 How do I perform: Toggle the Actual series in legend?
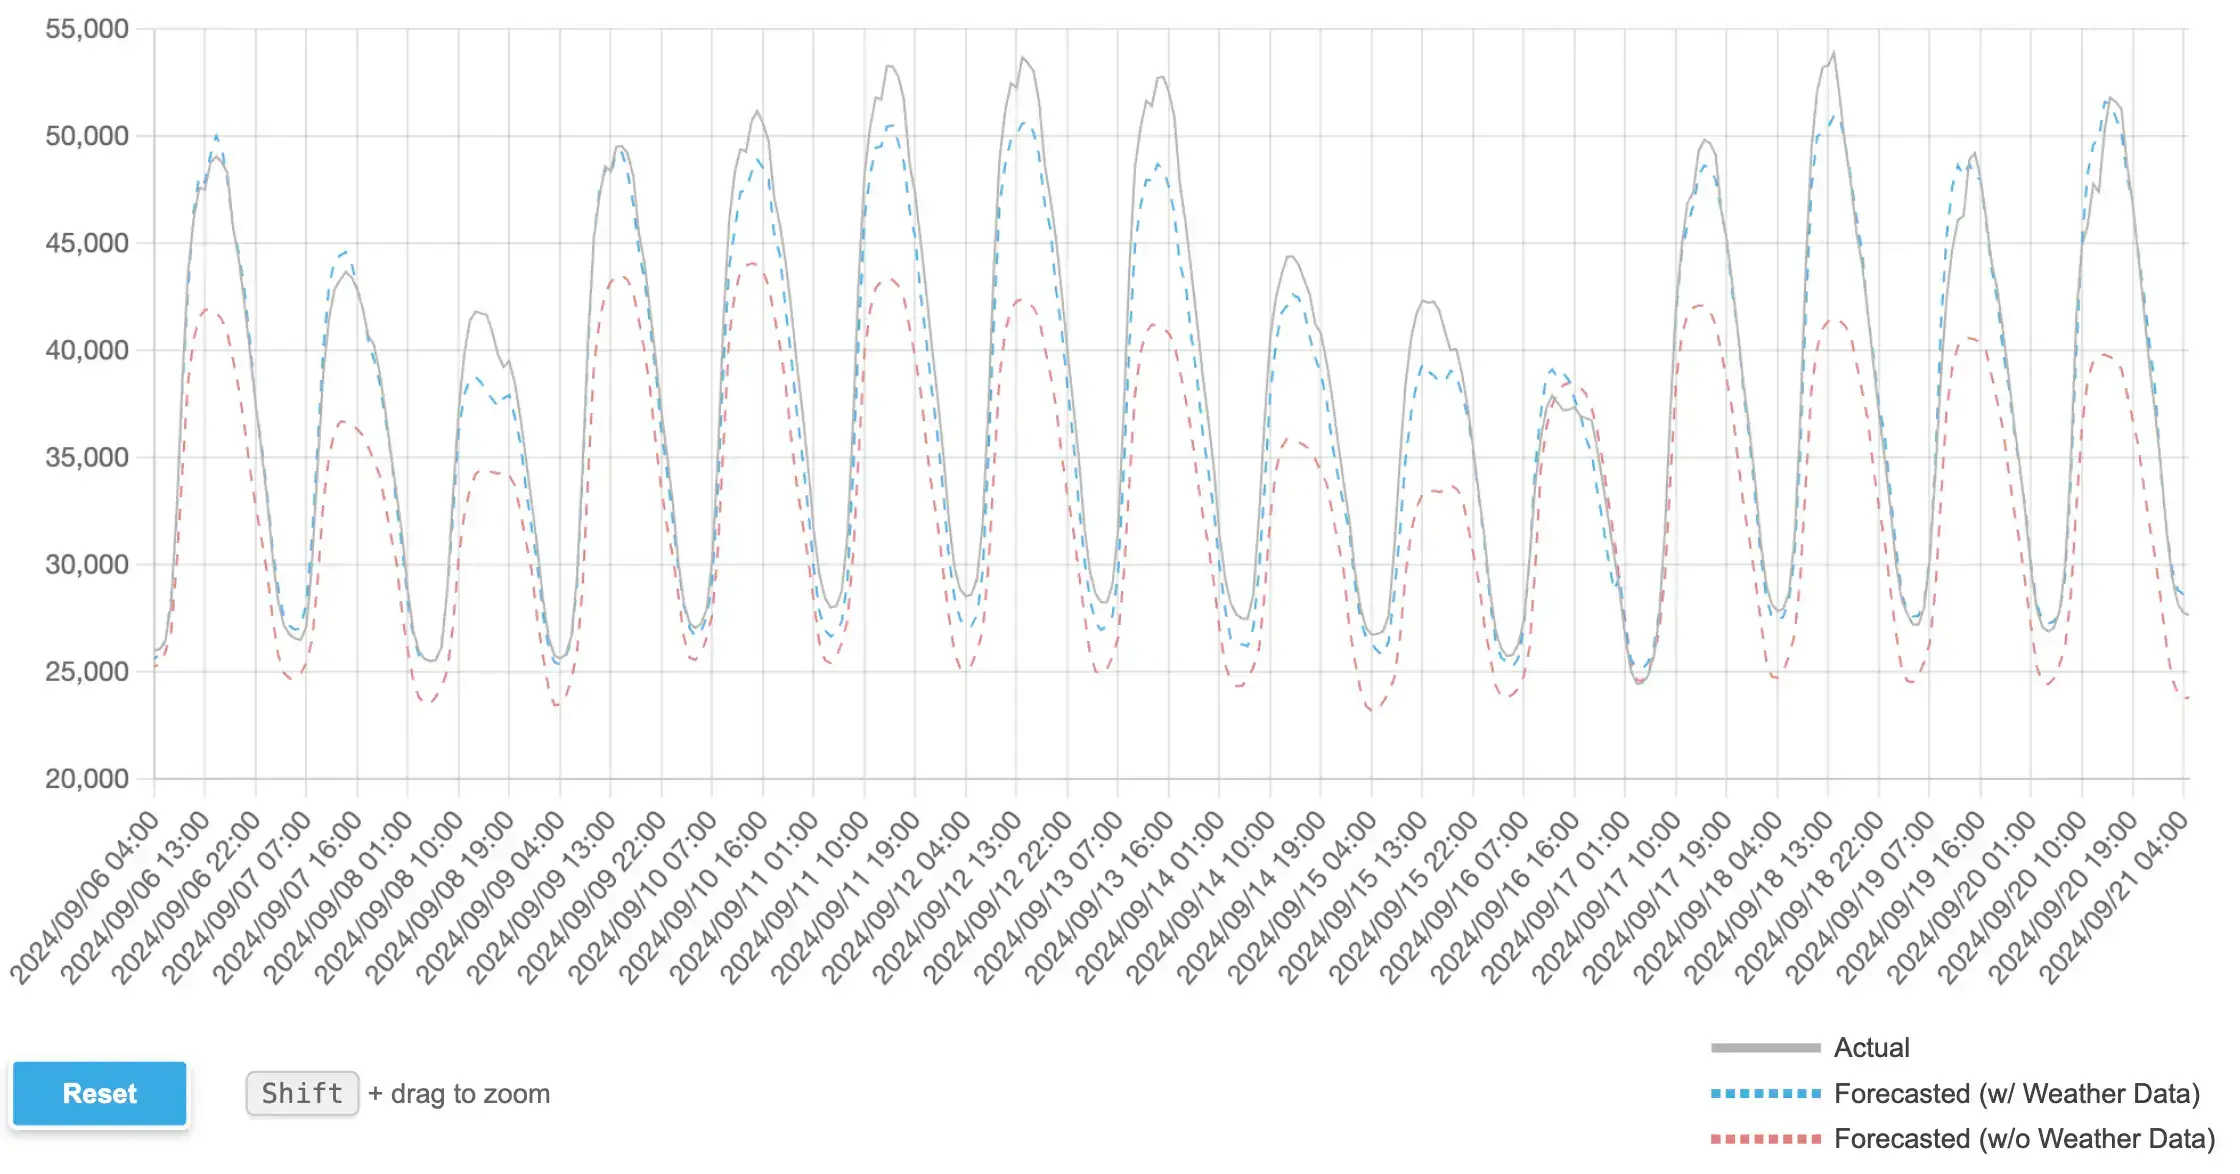[x=1871, y=1047]
